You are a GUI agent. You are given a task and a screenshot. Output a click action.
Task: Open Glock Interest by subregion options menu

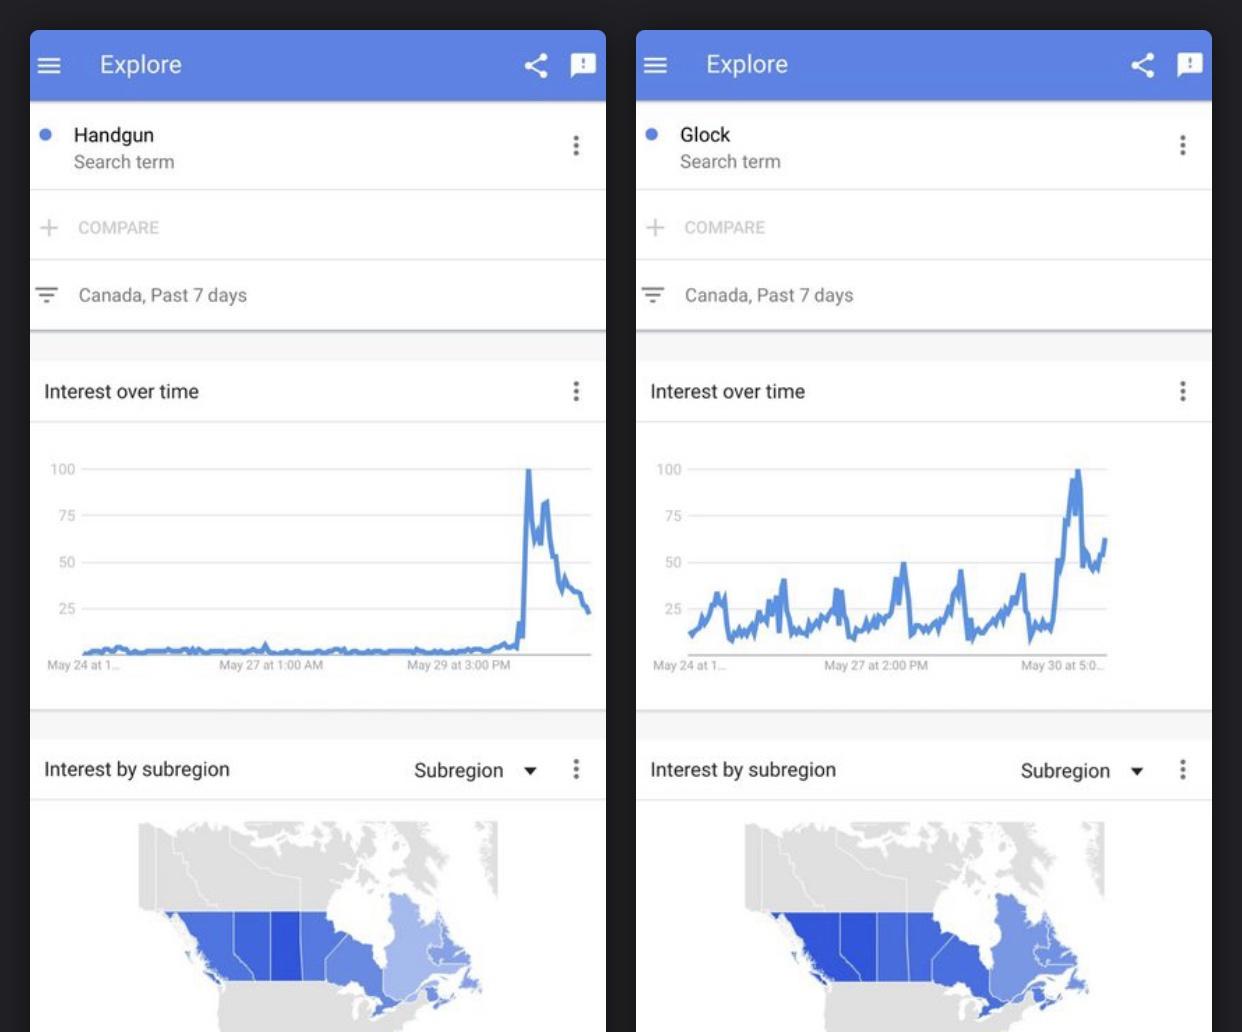pos(1182,769)
